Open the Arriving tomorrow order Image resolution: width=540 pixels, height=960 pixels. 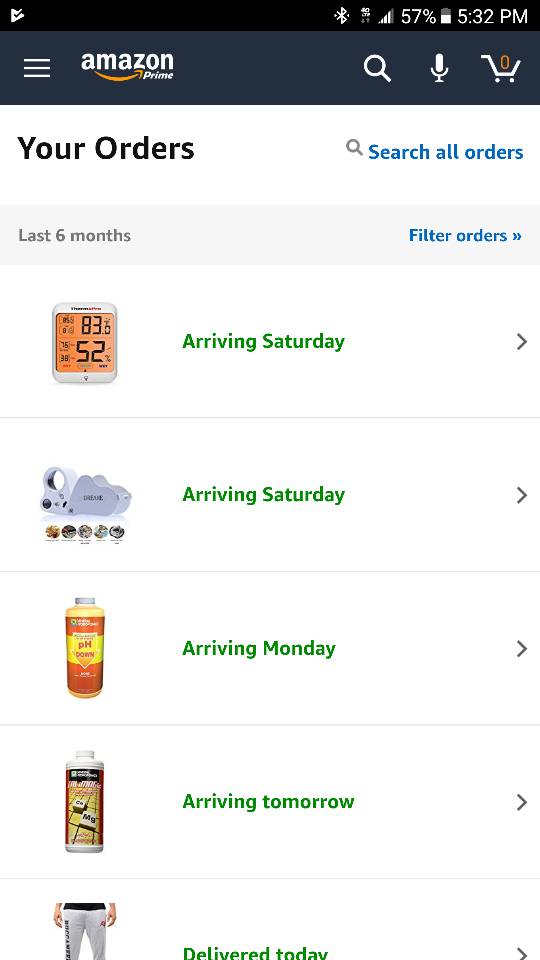(x=268, y=802)
